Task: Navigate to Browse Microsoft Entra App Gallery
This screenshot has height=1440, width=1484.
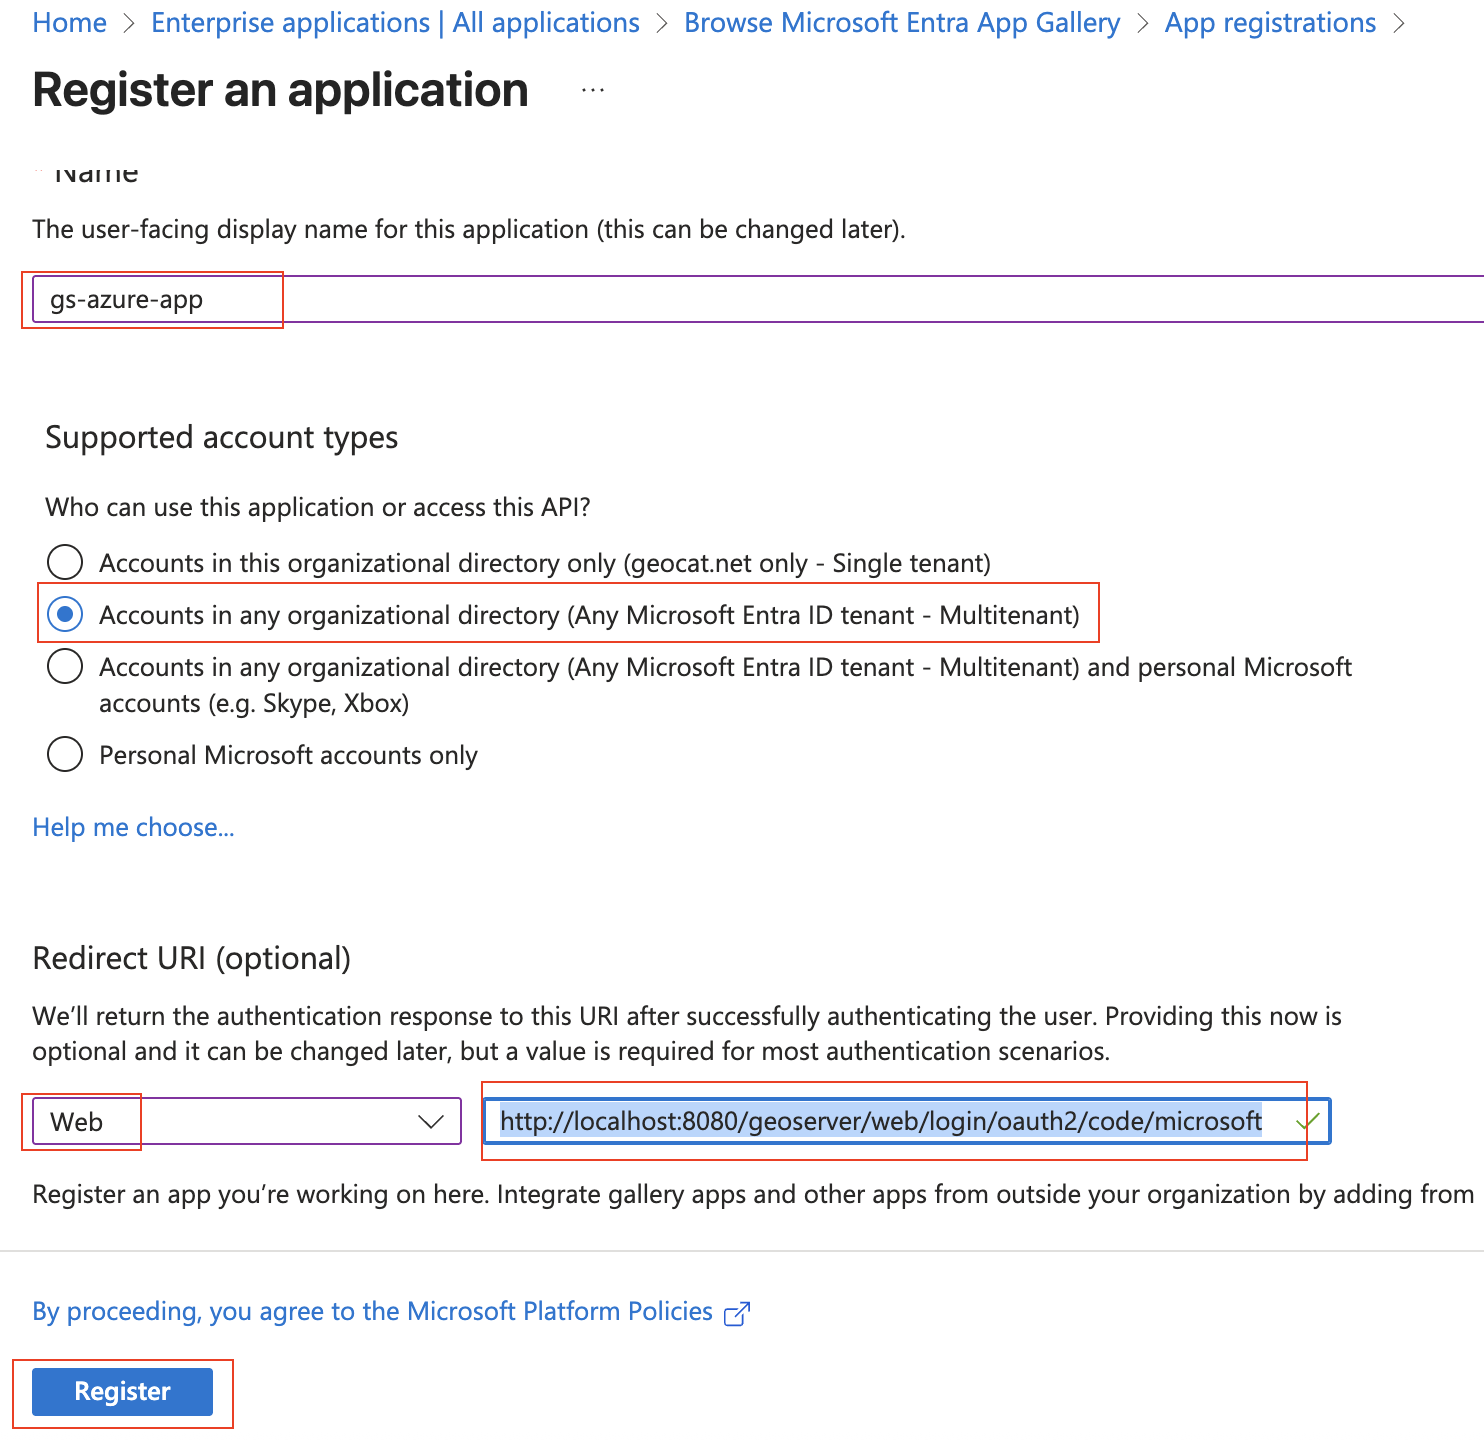Action: (x=901, y=23)
